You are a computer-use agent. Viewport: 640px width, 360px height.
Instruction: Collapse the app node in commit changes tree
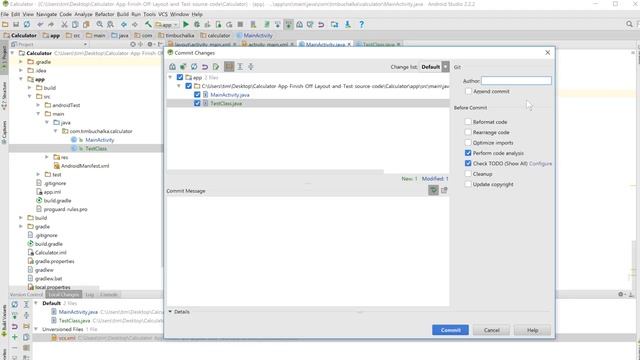coord(170,77)
